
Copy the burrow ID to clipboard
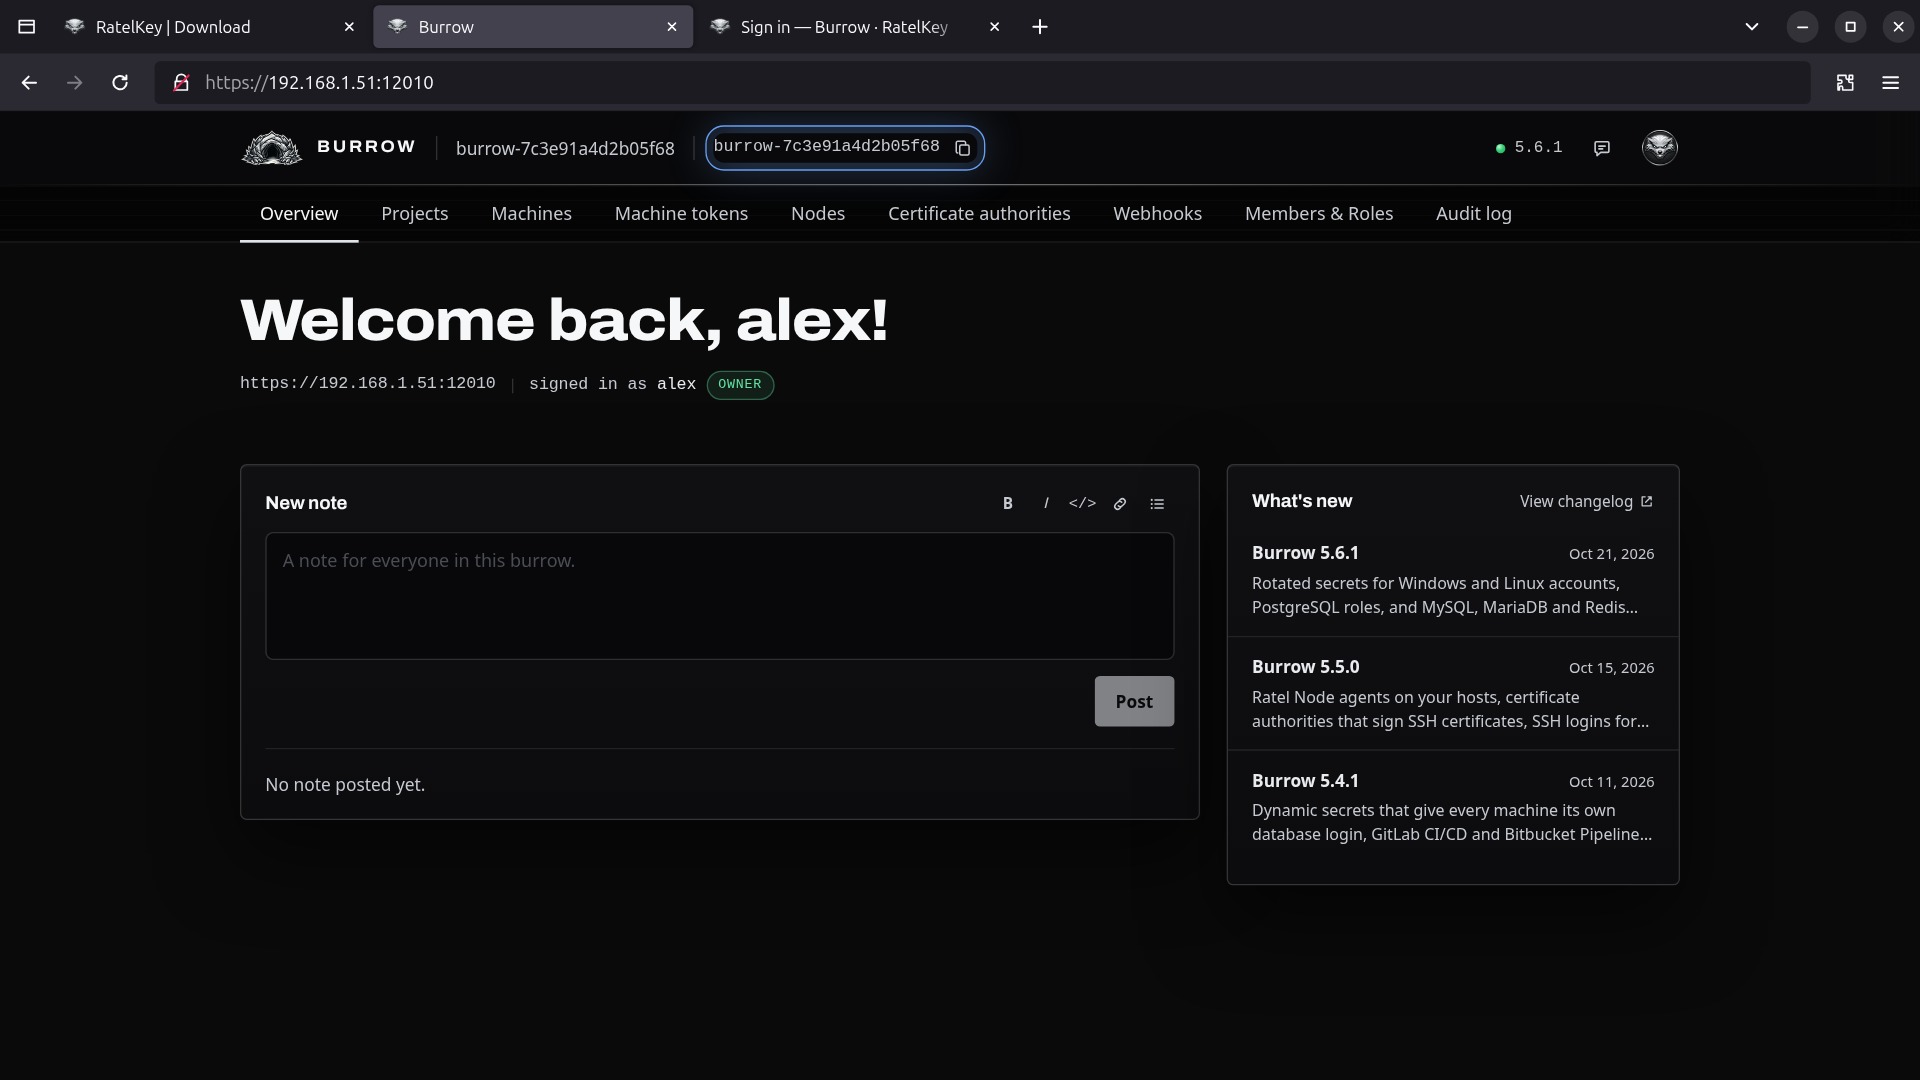click(962, 148)
